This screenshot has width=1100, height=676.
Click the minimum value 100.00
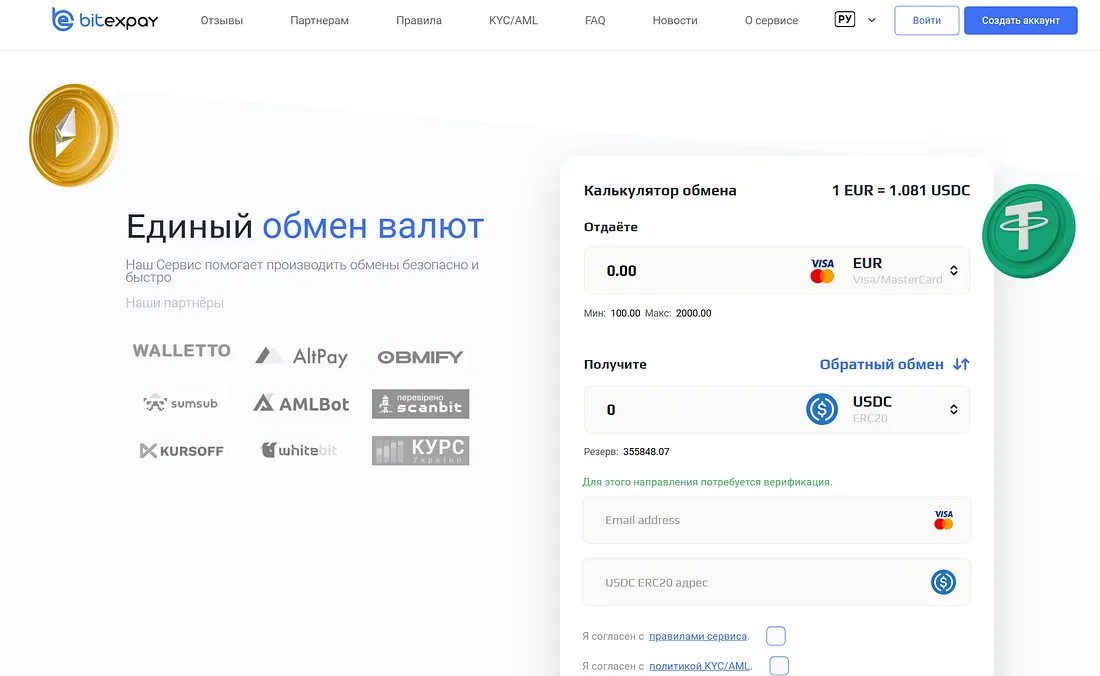pos(625,313)
